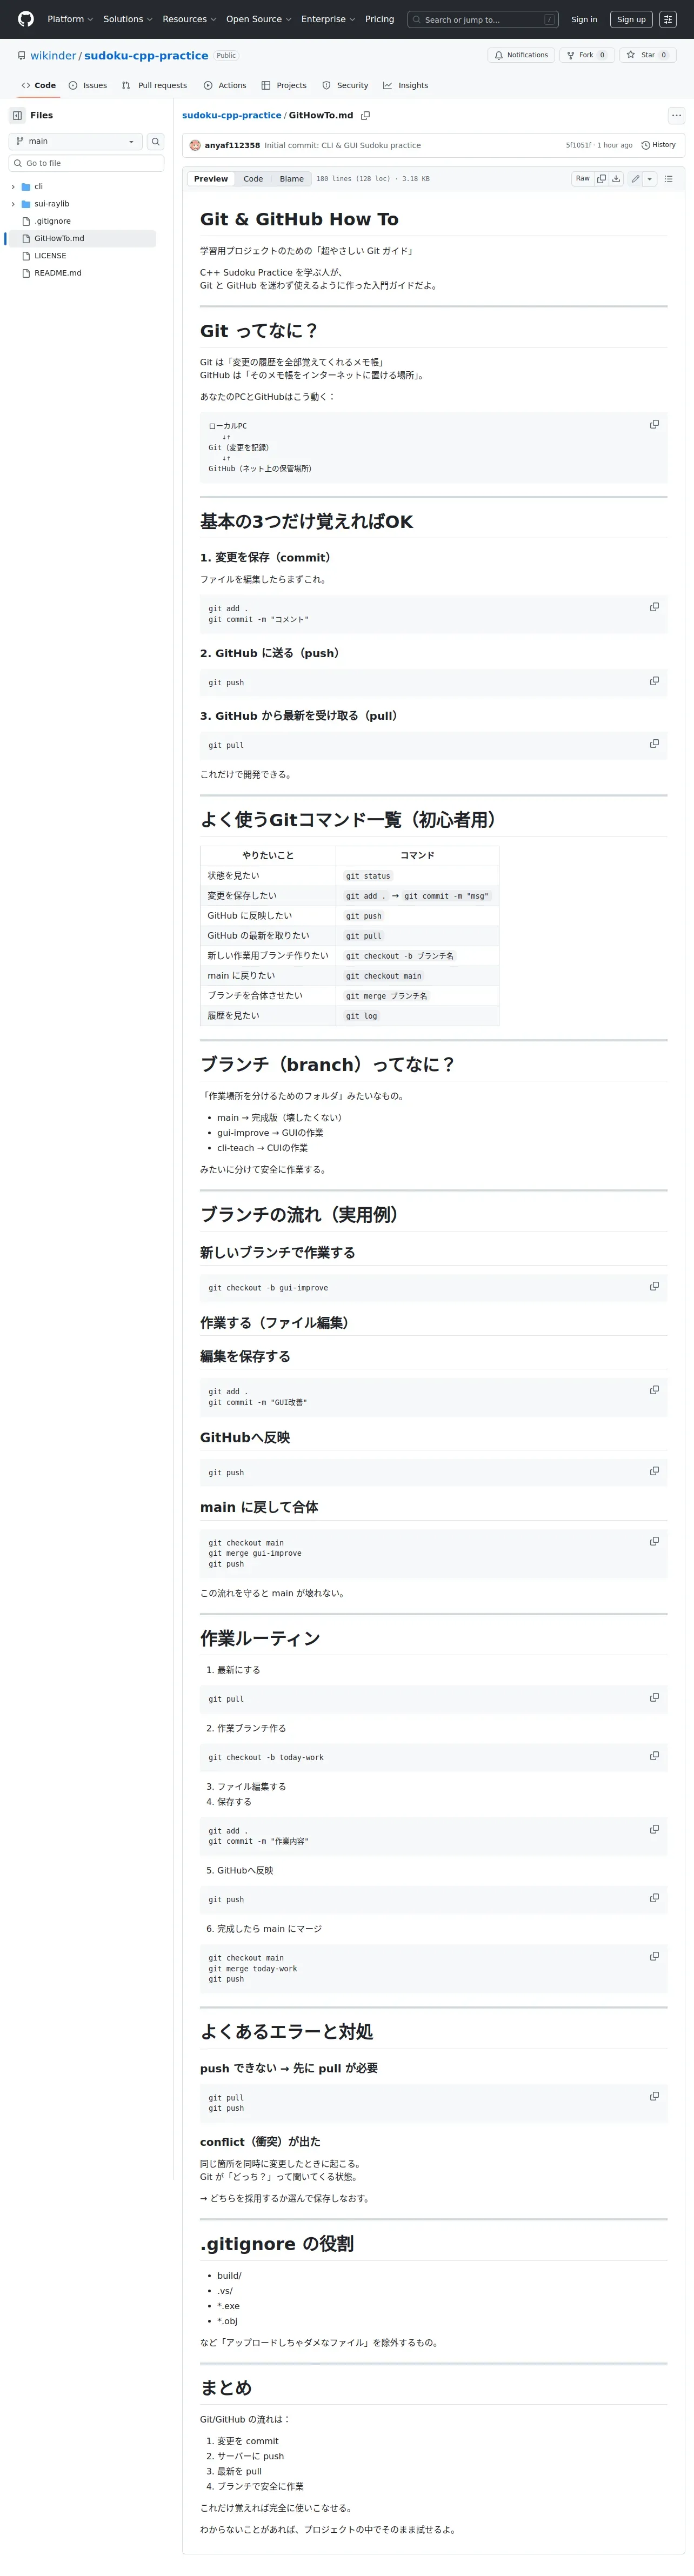The height and width of the screenshot is (2576, 694).
Task: Open the header settings icon beside Sign up
Action: [668, 19]
